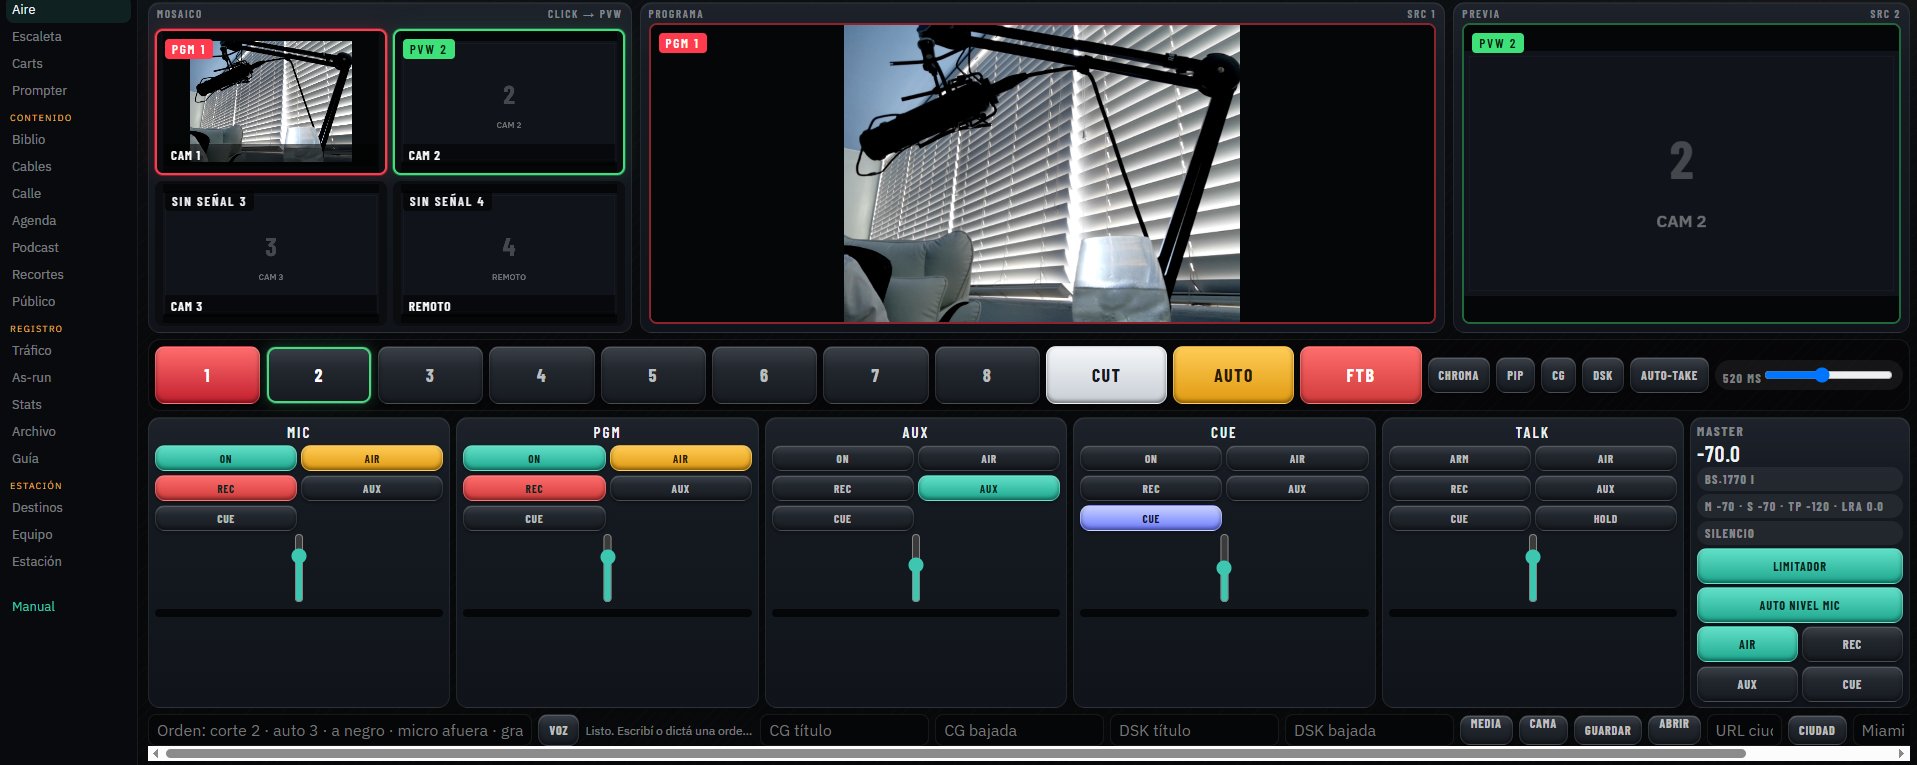Send CAM 2 mosaic tile to preview
1917x765 pixels.
[508, 101]
